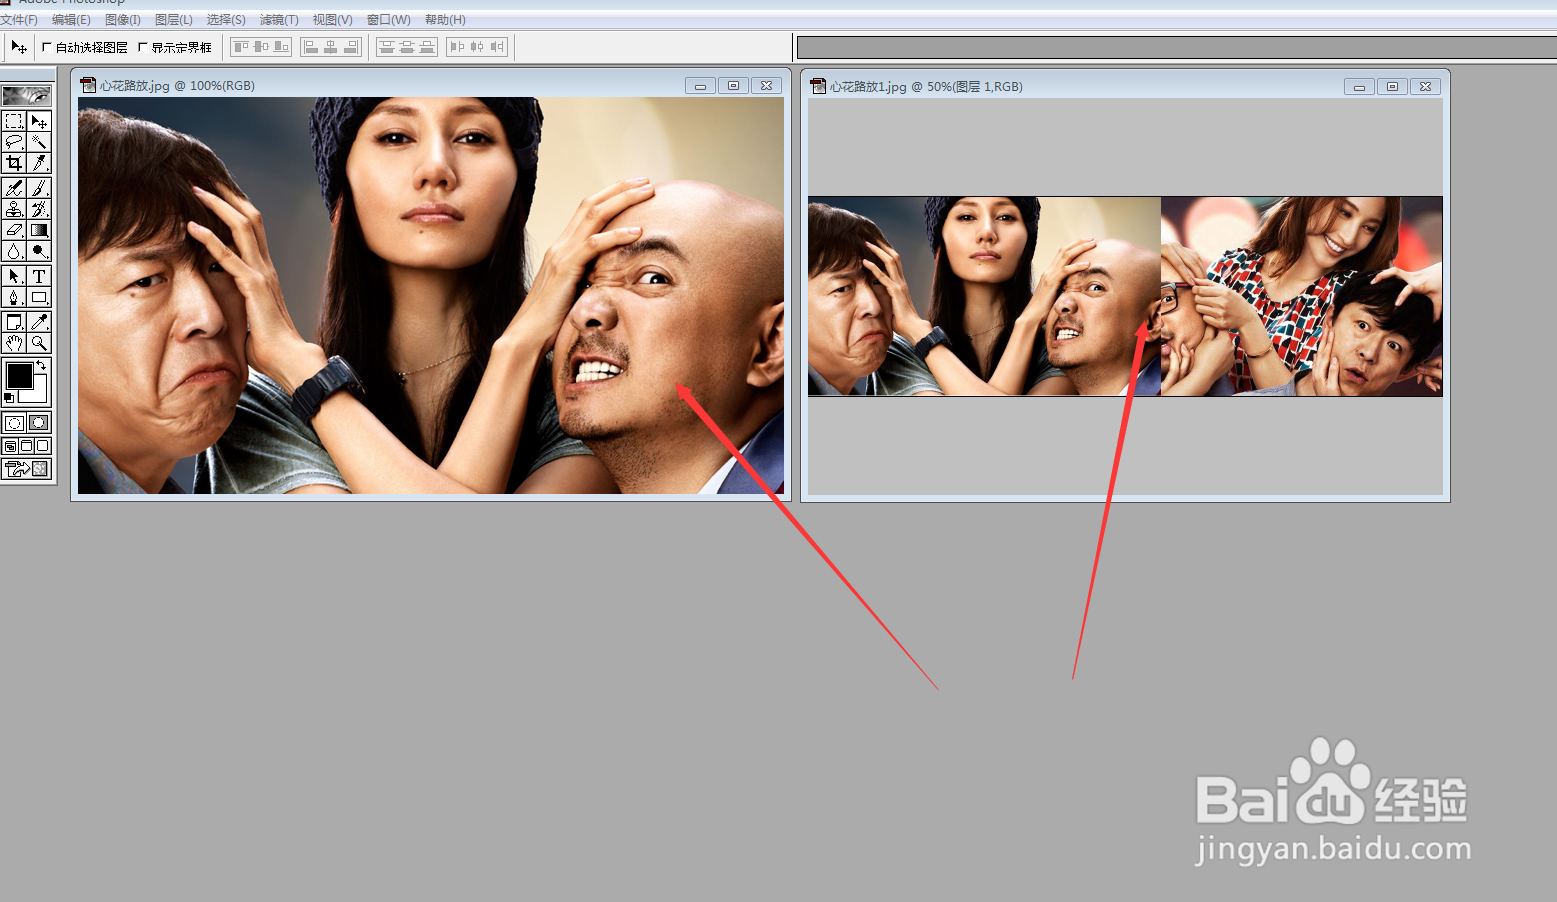The width and height of the screenshot is (1557, 902).
Task: Switch to Standard editing mode
Action: pos(14,422)
